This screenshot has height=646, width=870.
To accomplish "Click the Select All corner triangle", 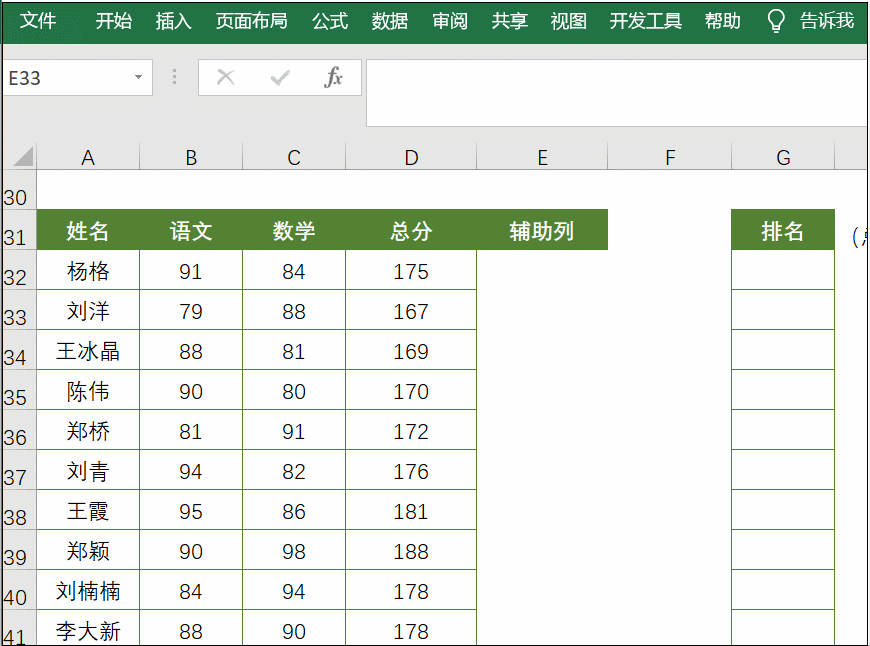I will pos(23,156).
